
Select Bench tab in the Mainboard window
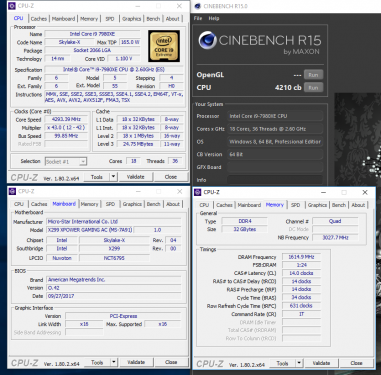point(153,204)
